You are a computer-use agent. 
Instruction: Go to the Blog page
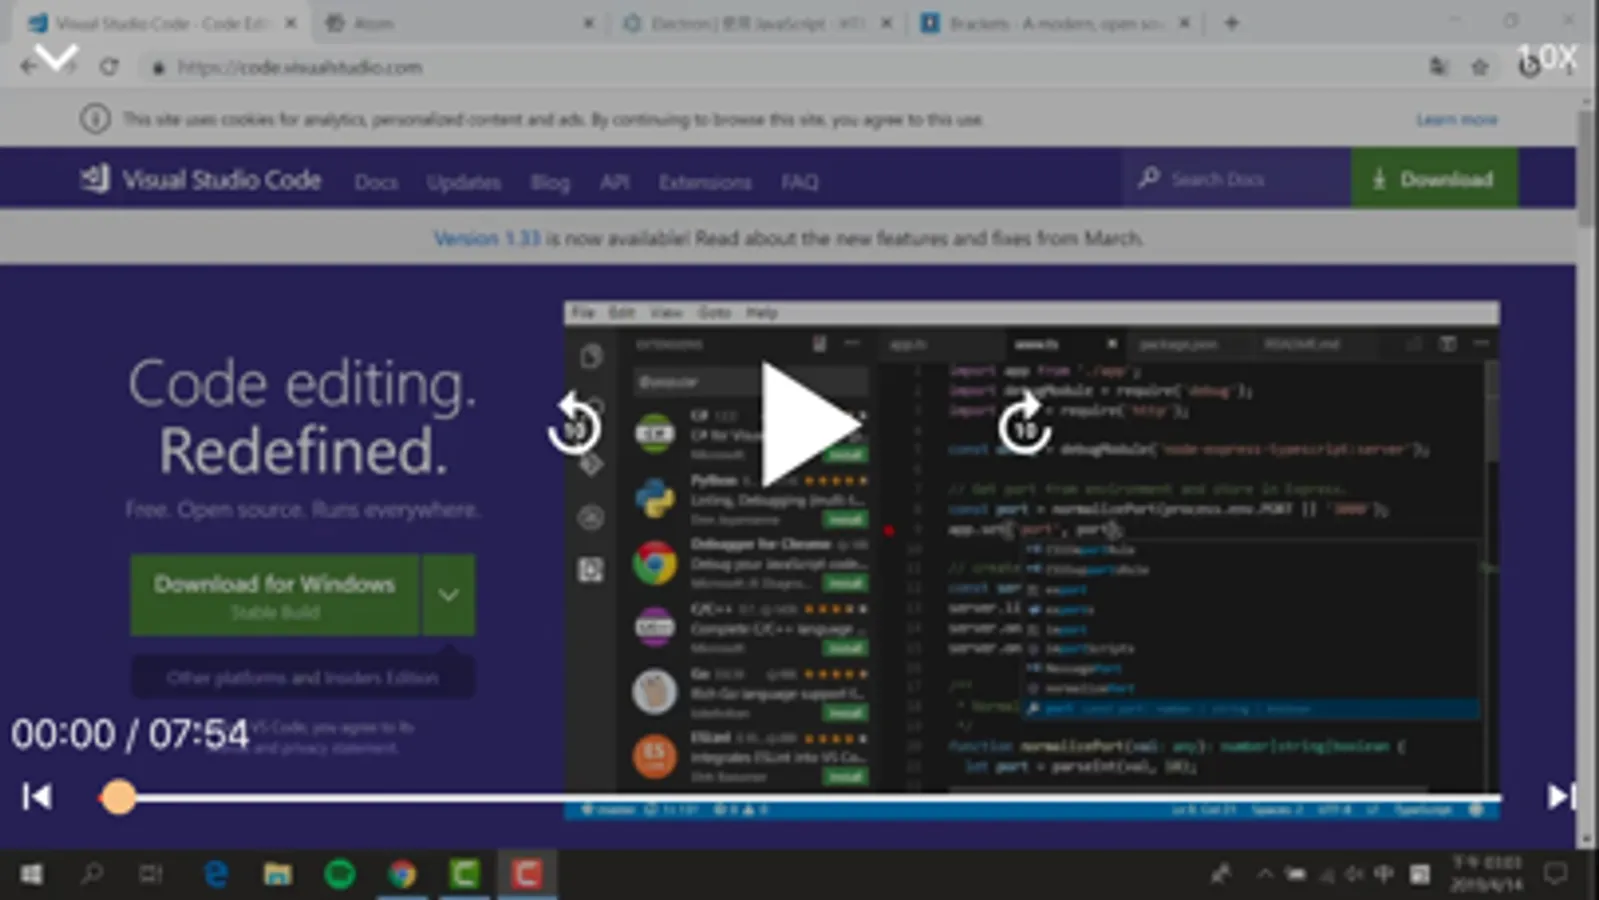(x=550, y=182)
